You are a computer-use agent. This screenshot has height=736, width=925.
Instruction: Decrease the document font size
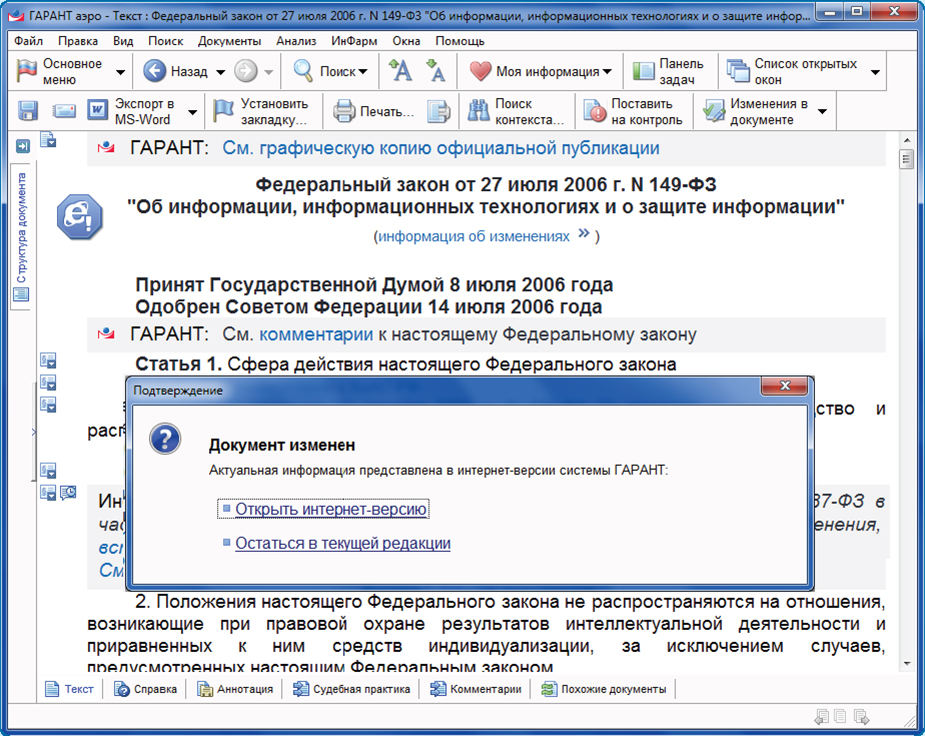coord(435,71)
